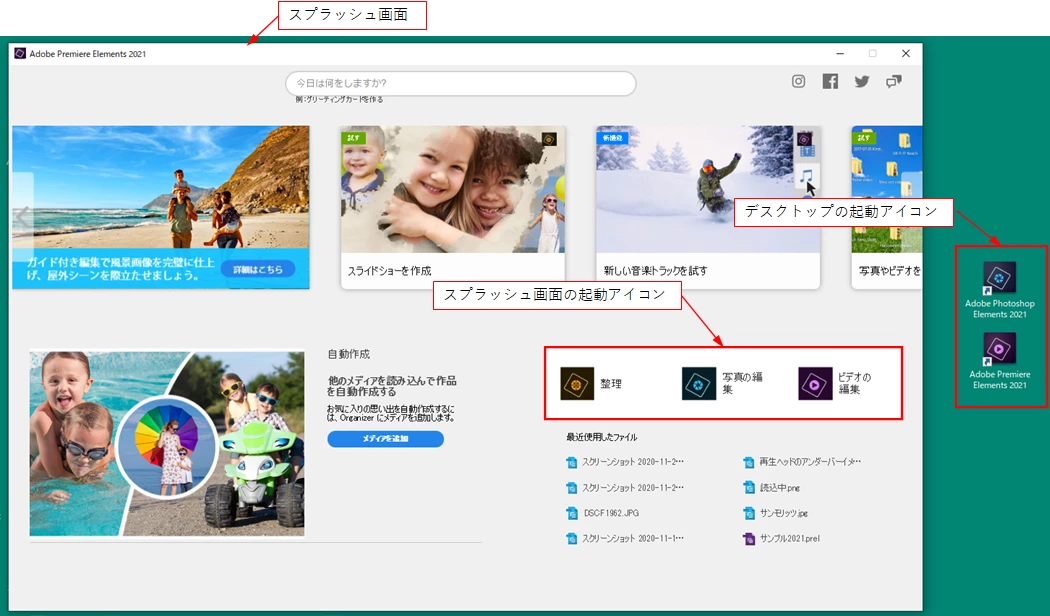Image resolution: width=1050 pixels, height=616 pixels.
Task: Open recent file 再生ヘッドのアンダーバーイメ…
Action: click(802, 462)
